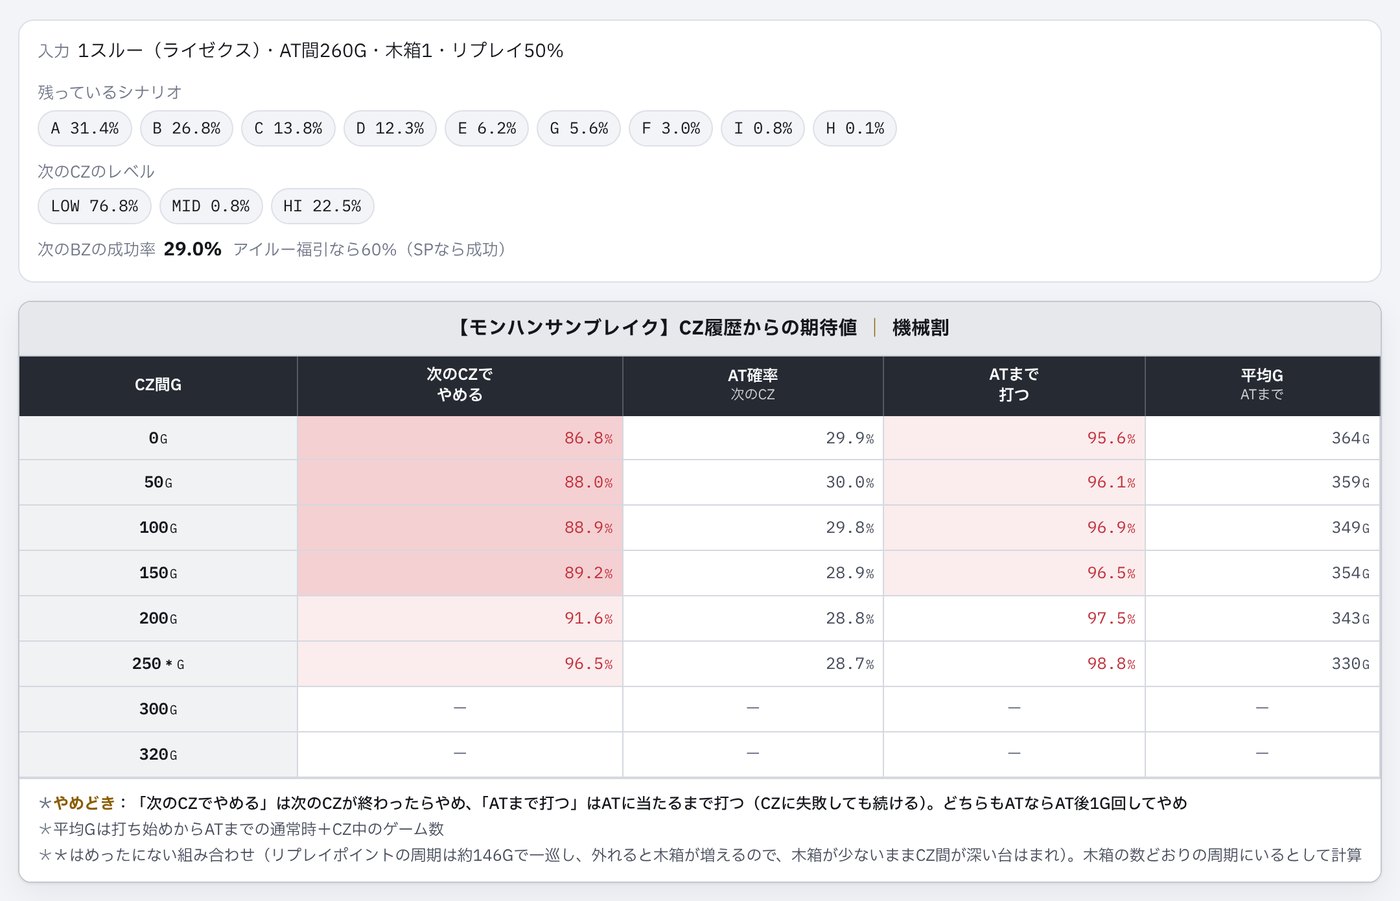The image size is (1400, 901).
Task: Click the scenario chip 'A 31.4%'
Action: pos(85,128)
